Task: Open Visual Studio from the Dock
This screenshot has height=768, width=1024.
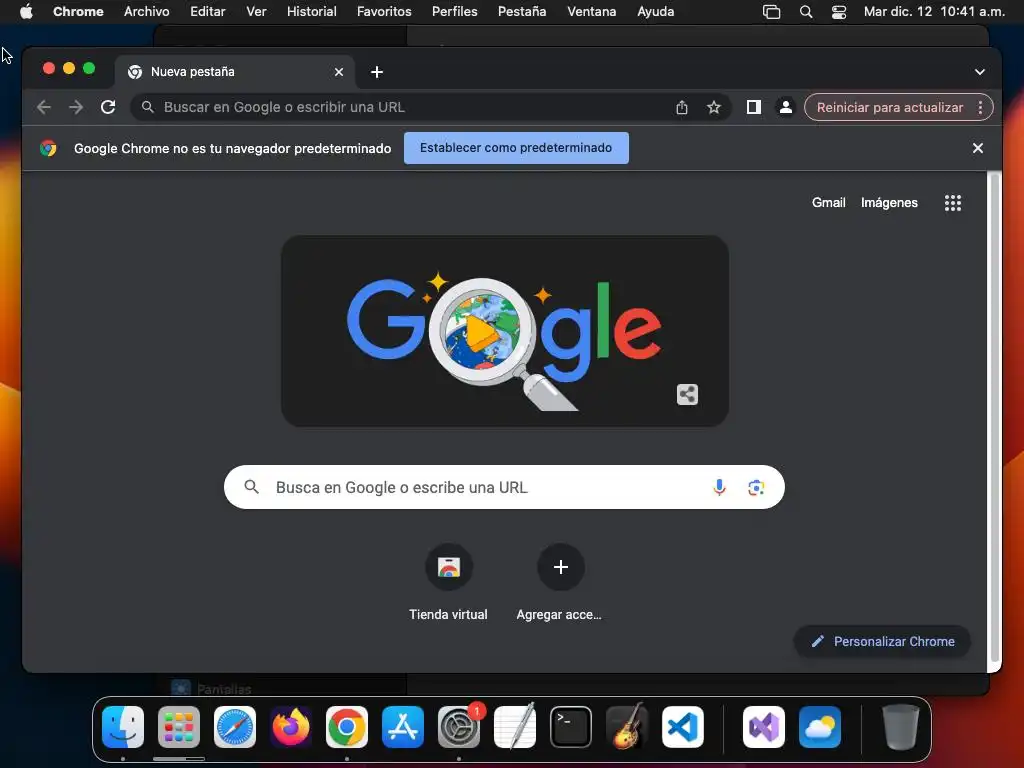Action: coord(763,727)
